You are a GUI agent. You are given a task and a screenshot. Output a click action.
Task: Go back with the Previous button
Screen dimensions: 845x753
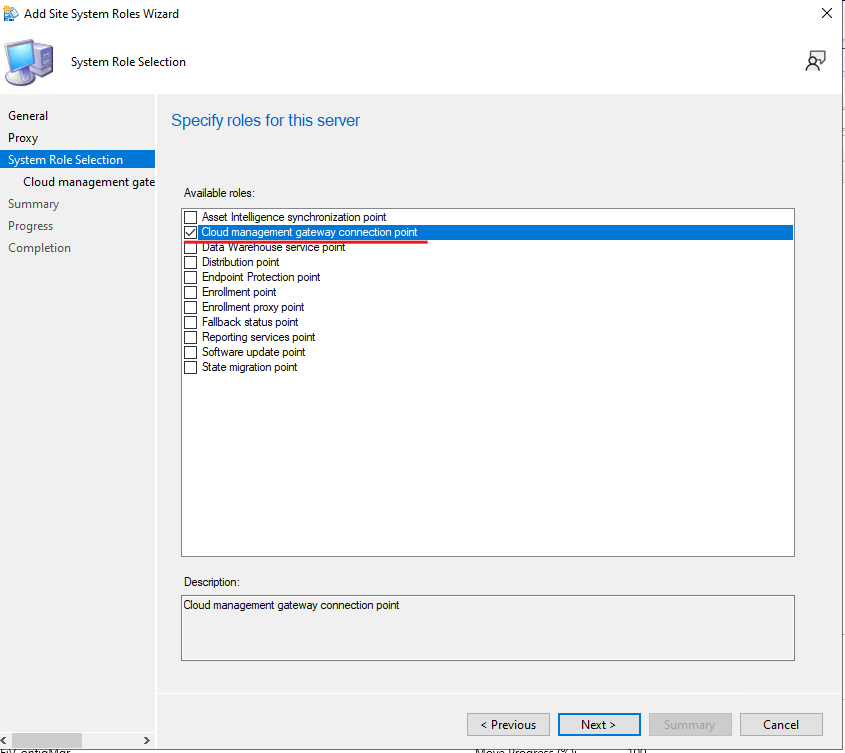coord(508,725)
